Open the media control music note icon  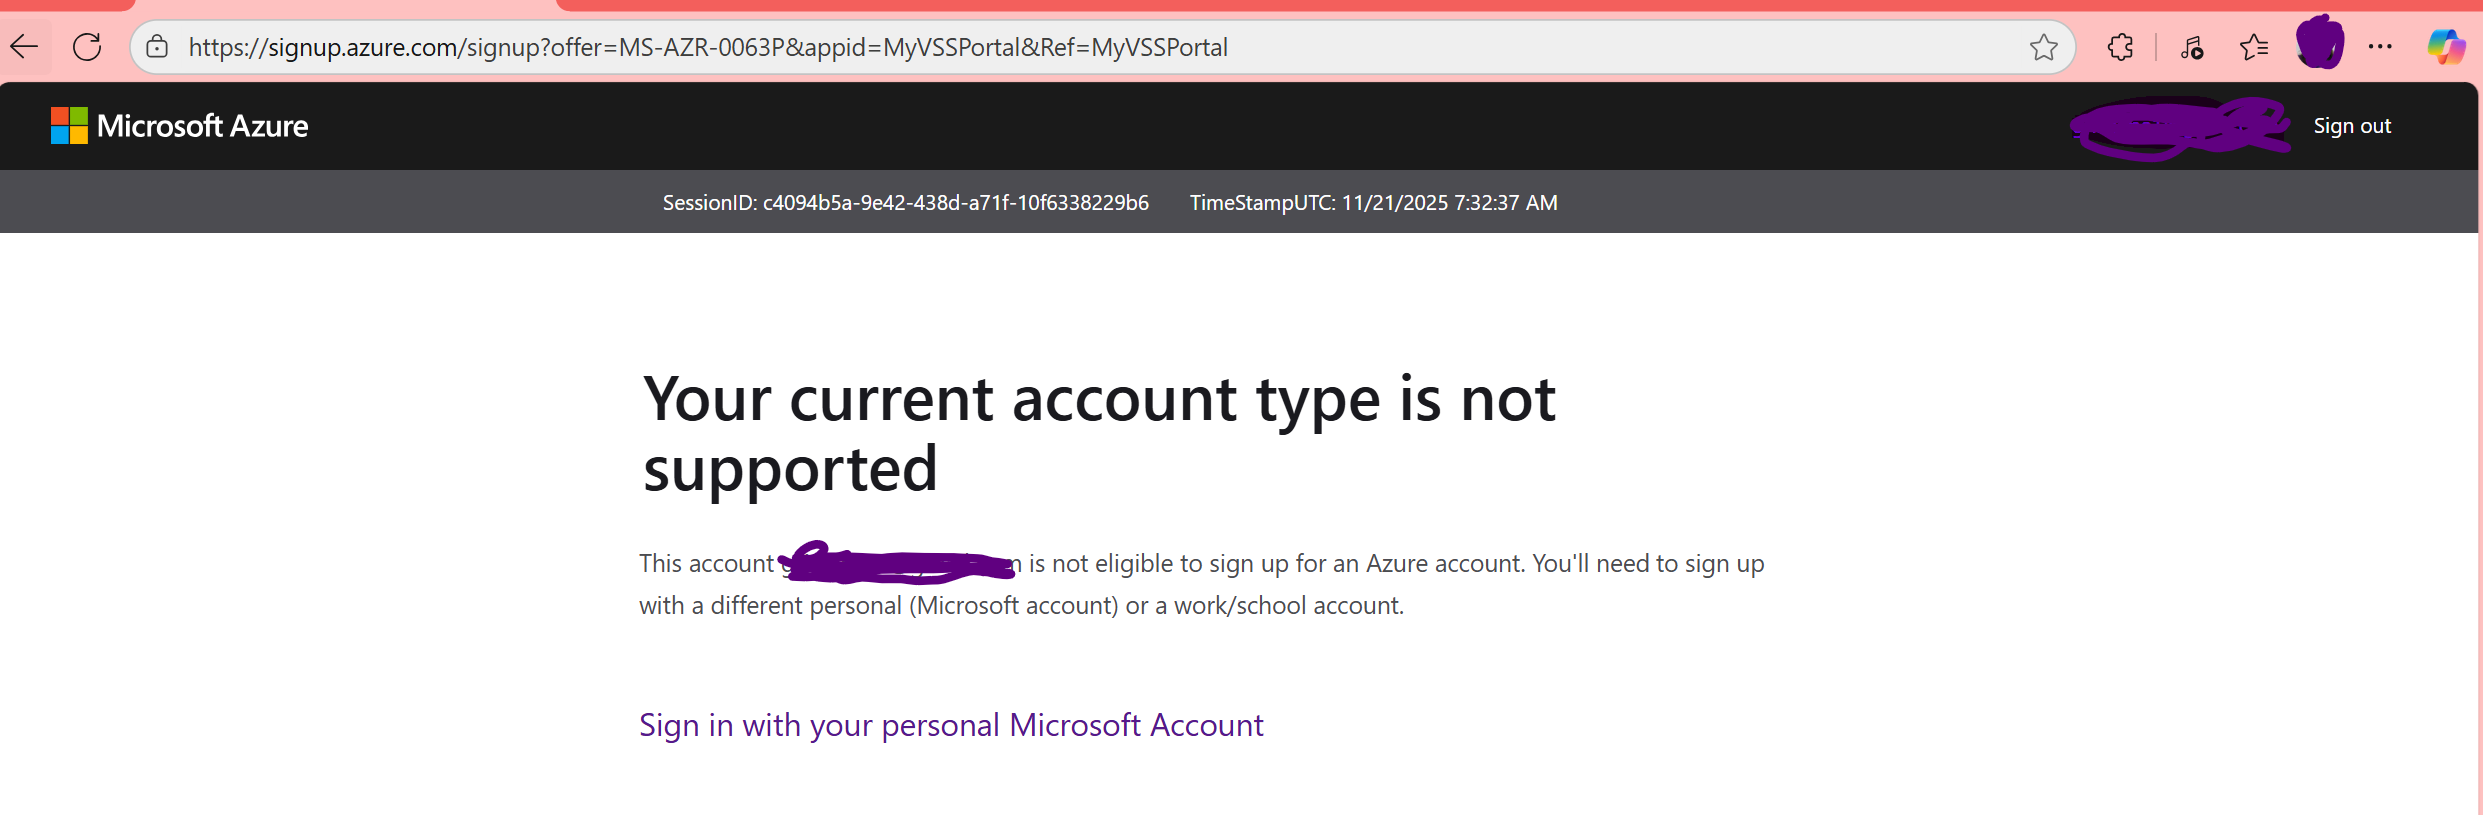click(2192, 47)
